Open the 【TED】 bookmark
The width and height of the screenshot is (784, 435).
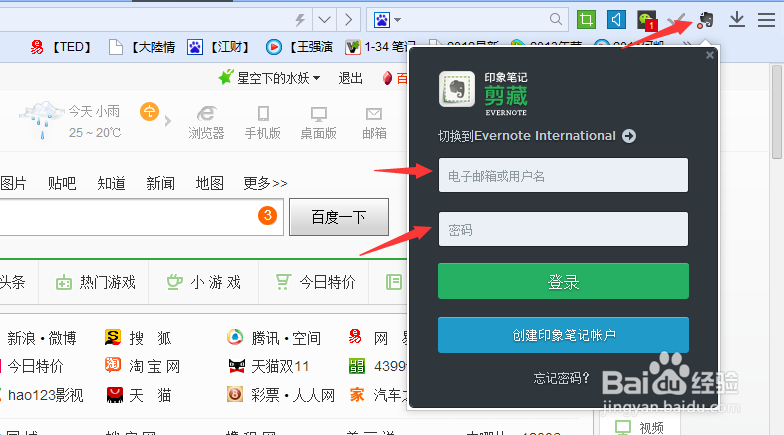[61, 47]
